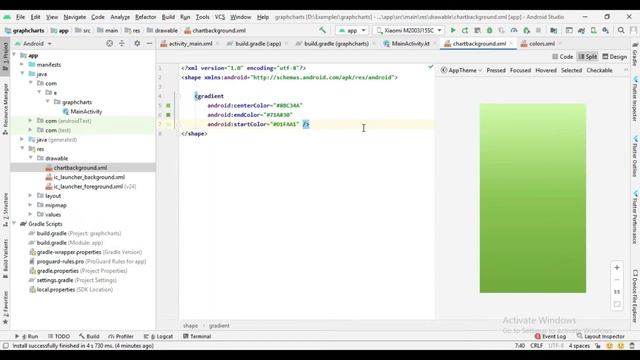Open AVD Manager icon in toolbar
This screenshot has width=640, height=360.
point(593,30)
